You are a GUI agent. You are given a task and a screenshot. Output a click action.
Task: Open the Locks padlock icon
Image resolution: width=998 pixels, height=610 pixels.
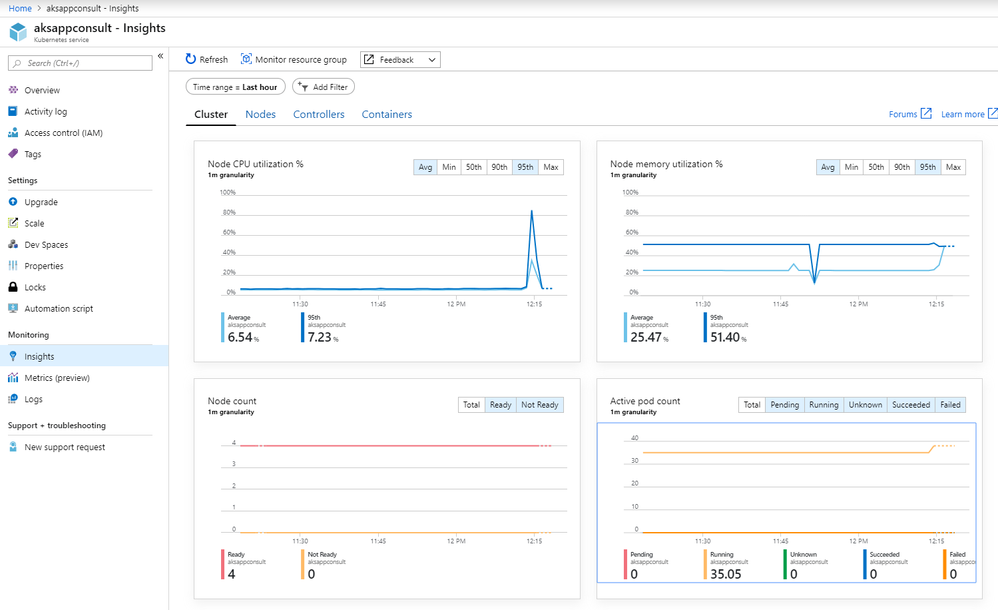pos(13,287)
